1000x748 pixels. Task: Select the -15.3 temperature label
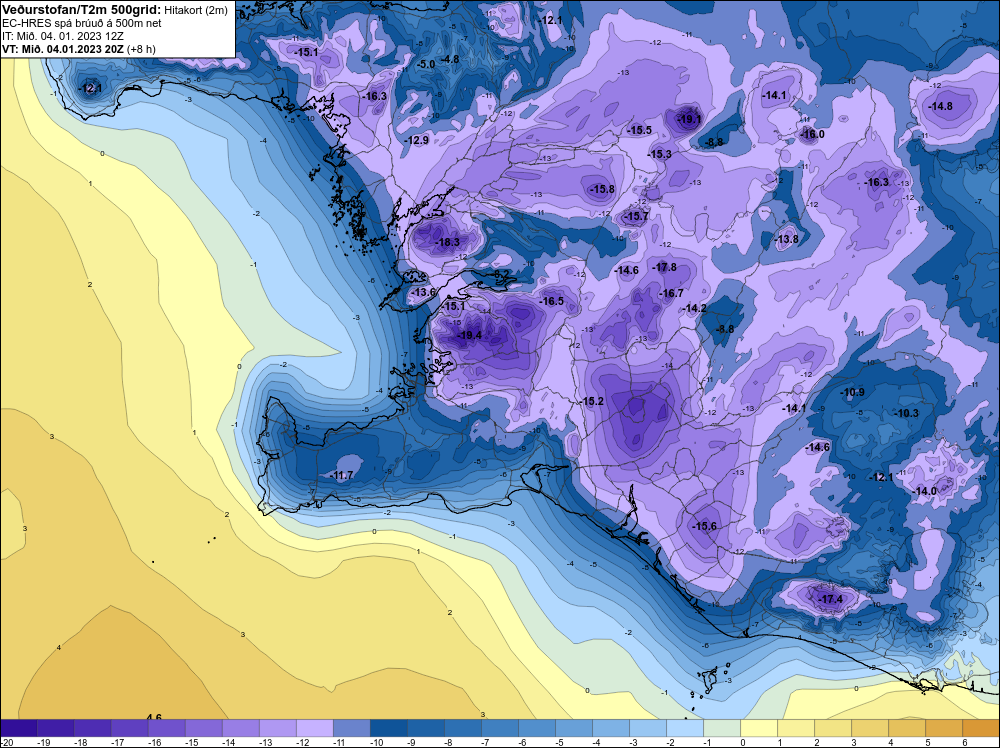(659, 154)
